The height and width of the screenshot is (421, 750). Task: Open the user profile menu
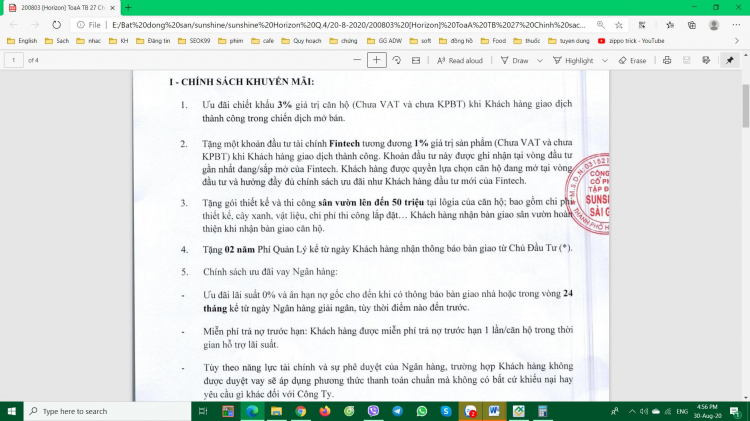tap(714, 25)
